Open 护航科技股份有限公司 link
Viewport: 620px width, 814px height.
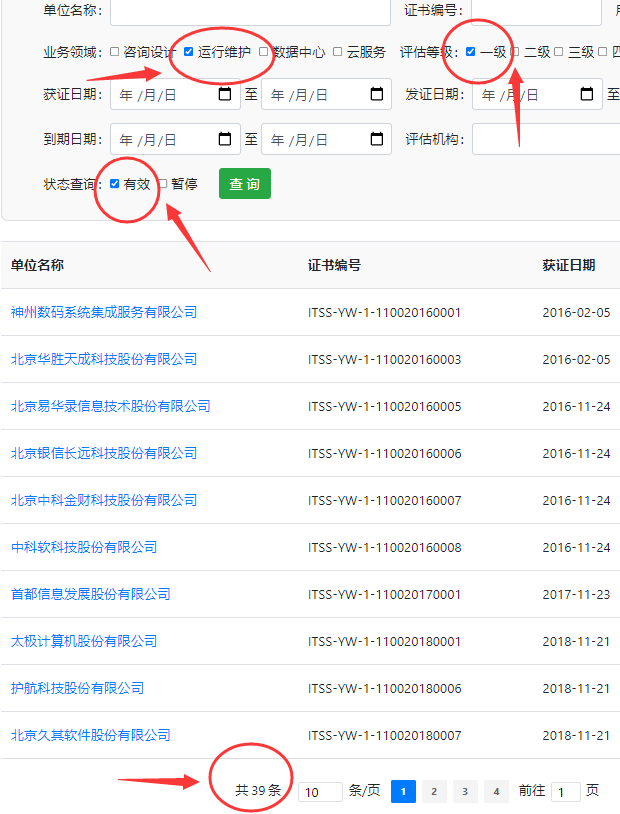point(77,688)
